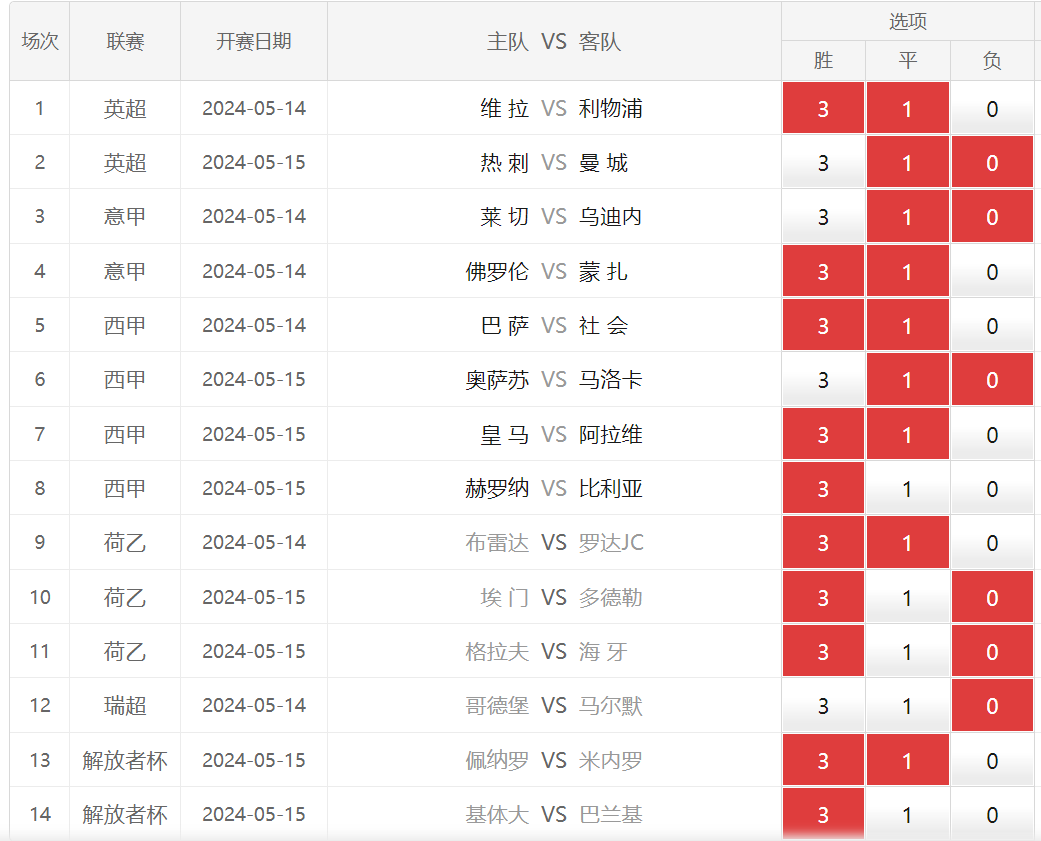Select 负 (0) for 维拉 VS 利物浦

pos(992,108)
